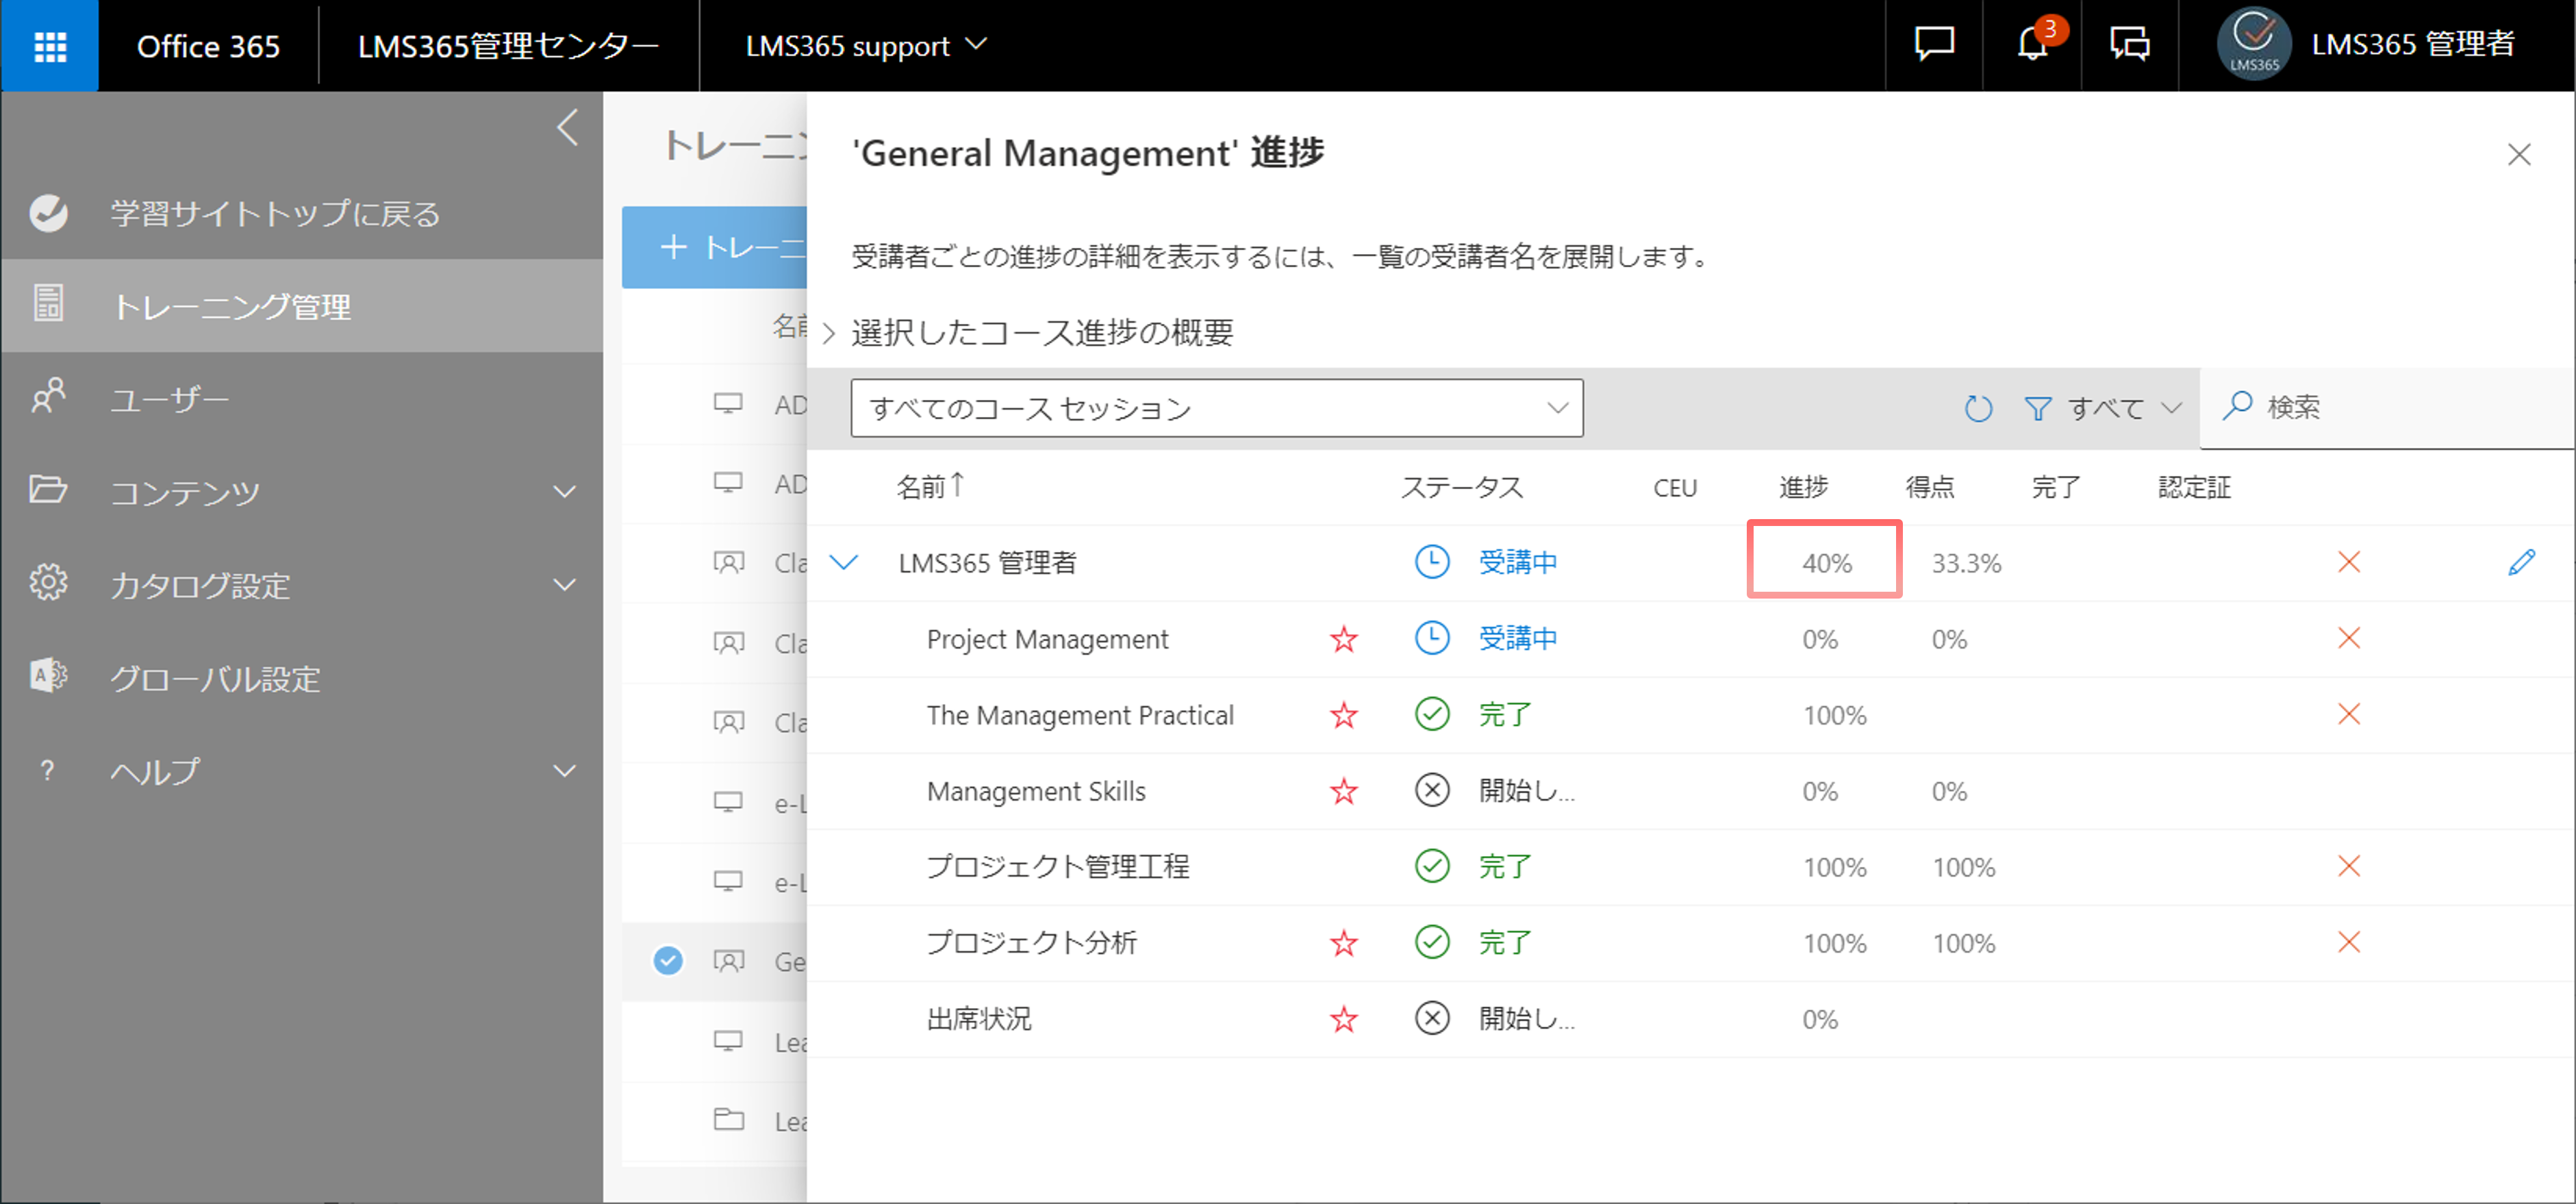2576x1204 pixels.
Task: Open the LMS365 support site dropdown
Action: 866,46
